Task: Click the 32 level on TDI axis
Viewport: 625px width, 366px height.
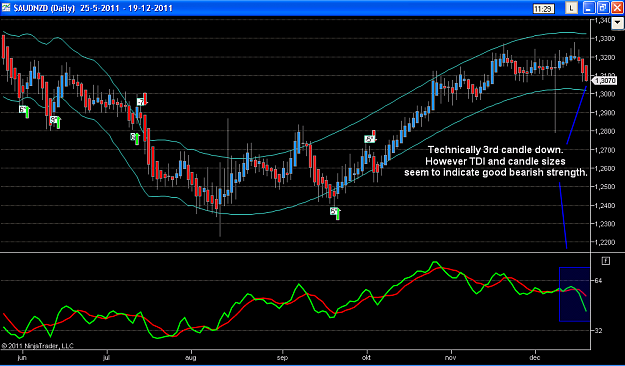Action: (x=598, y=331)
